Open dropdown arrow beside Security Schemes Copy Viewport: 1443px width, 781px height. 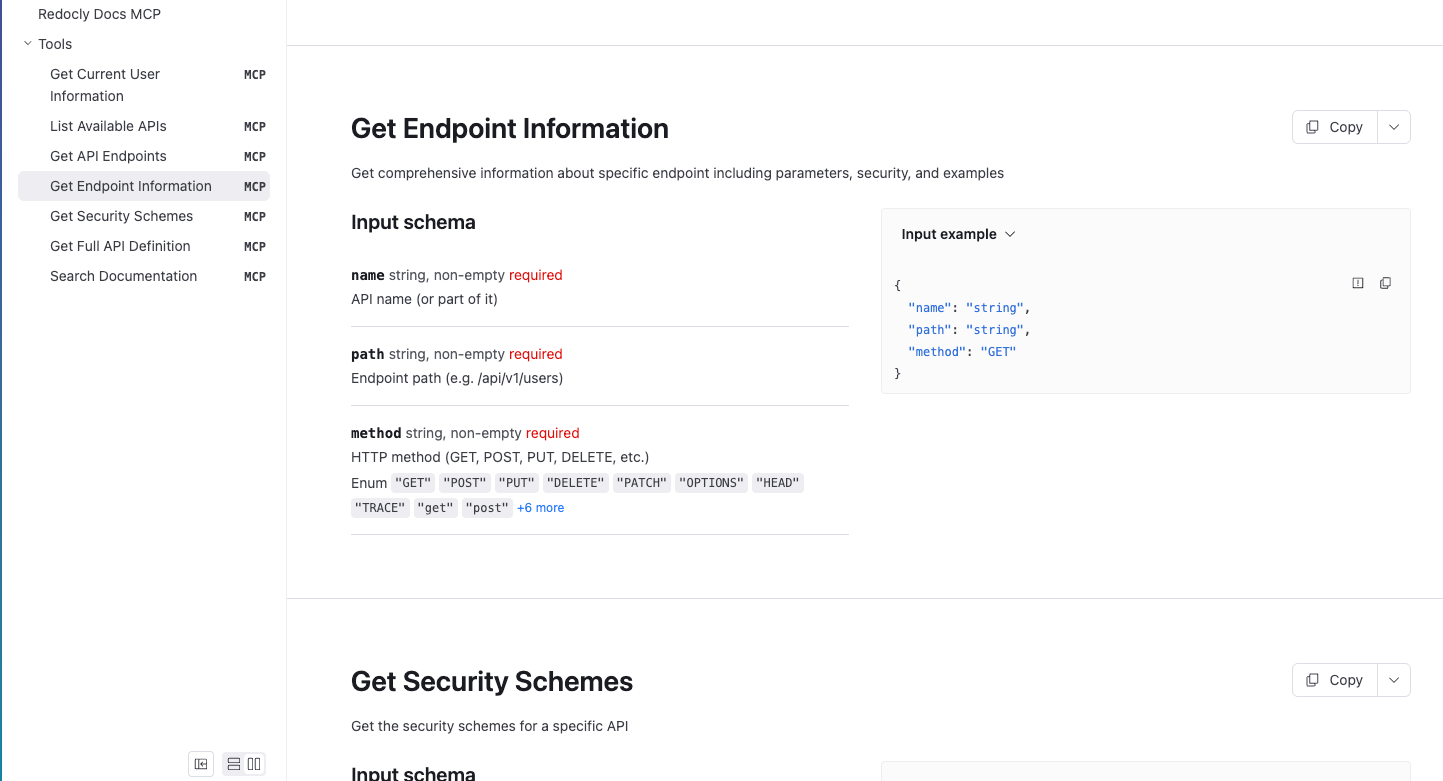(1394, 680)
